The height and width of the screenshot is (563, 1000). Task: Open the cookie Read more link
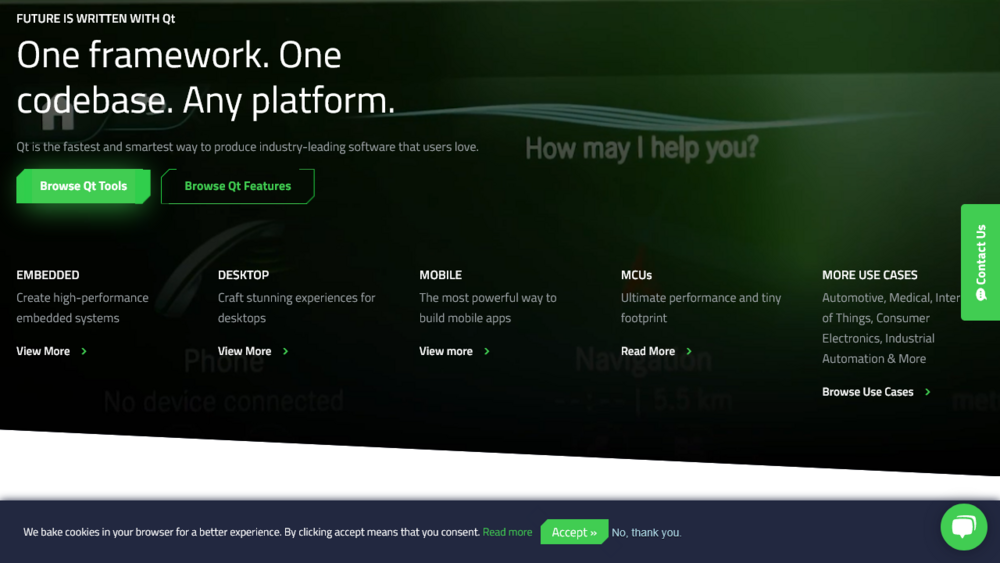(507, 532)
